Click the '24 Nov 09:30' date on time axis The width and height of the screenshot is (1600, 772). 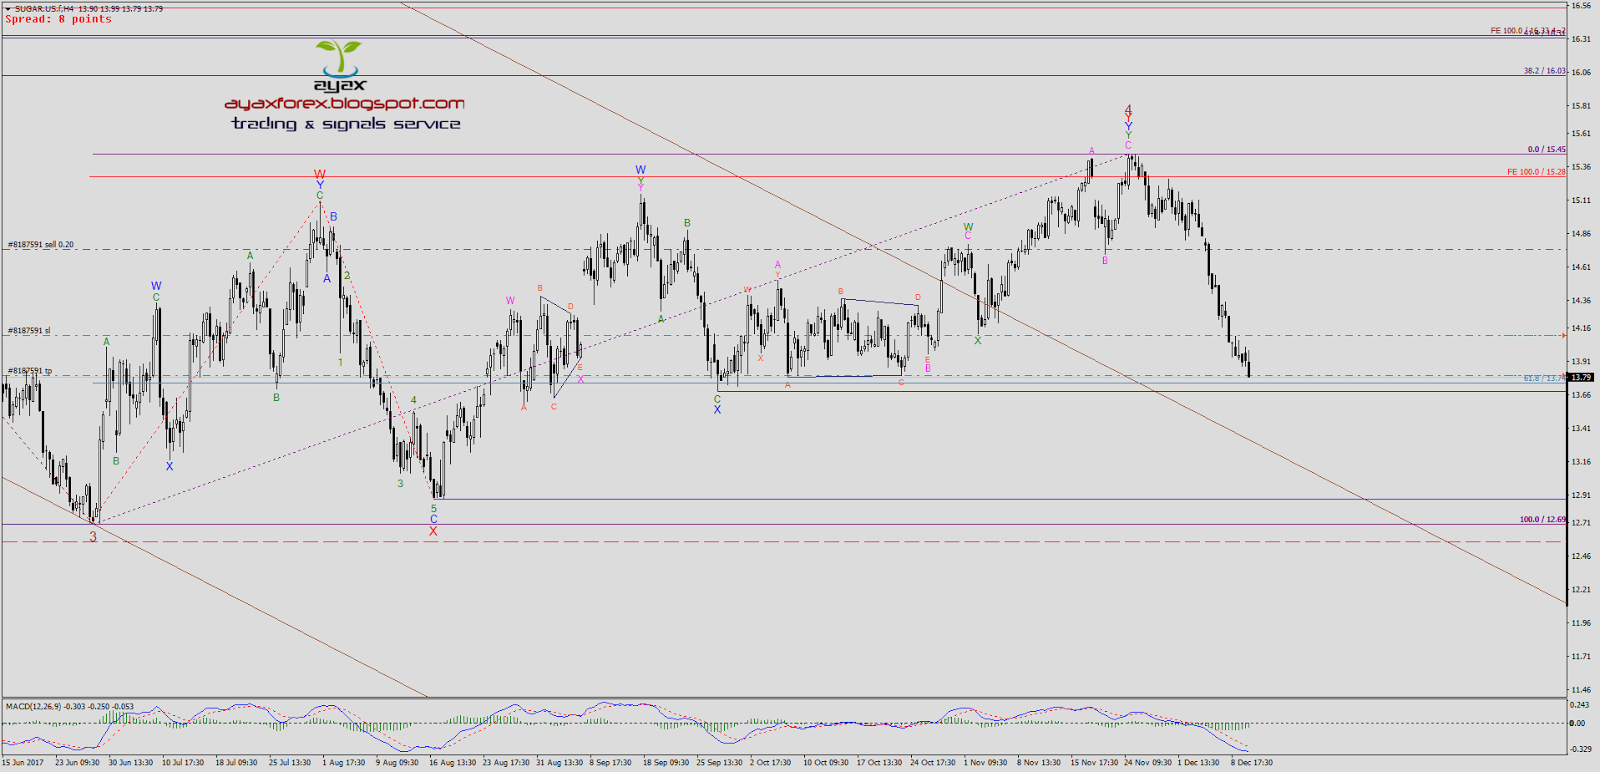click(x=1147, y=763)
